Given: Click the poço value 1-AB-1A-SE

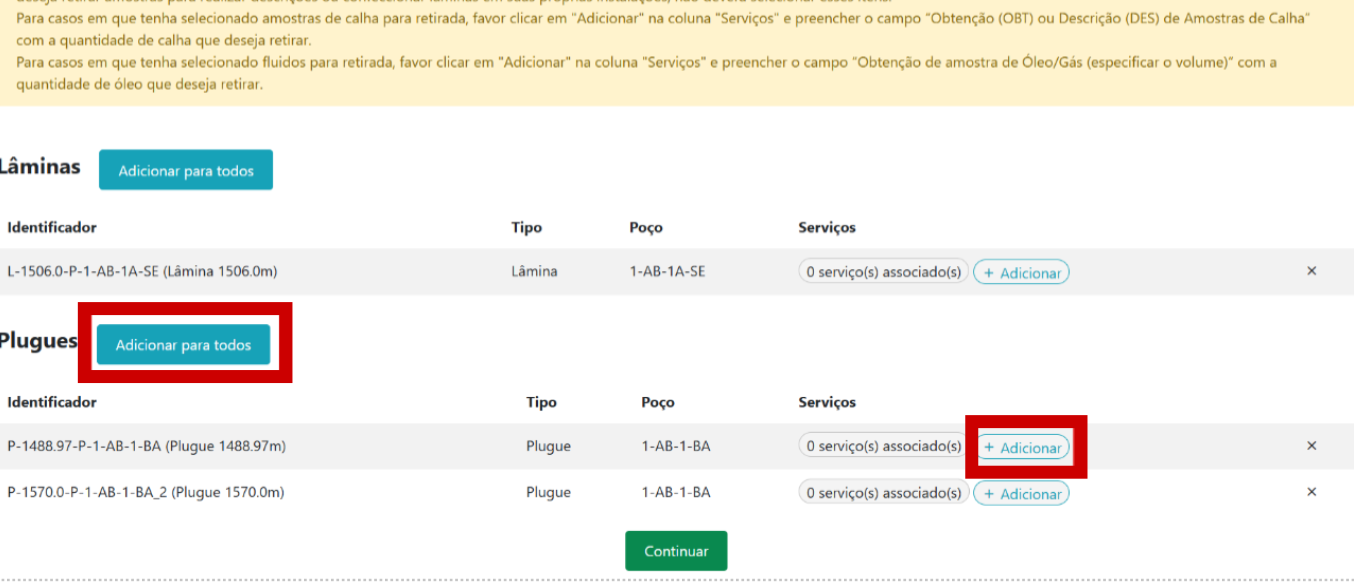Looking at the screenshot, I should [667, 271].
